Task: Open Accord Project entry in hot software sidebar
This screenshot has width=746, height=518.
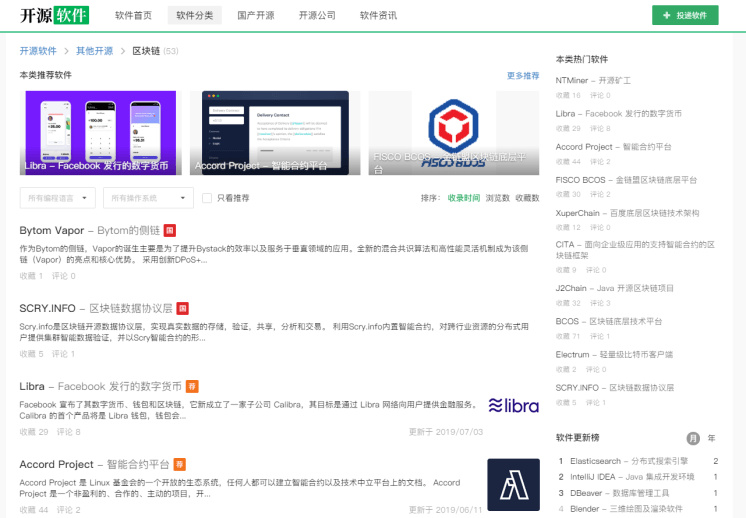Action: point(613,147)
